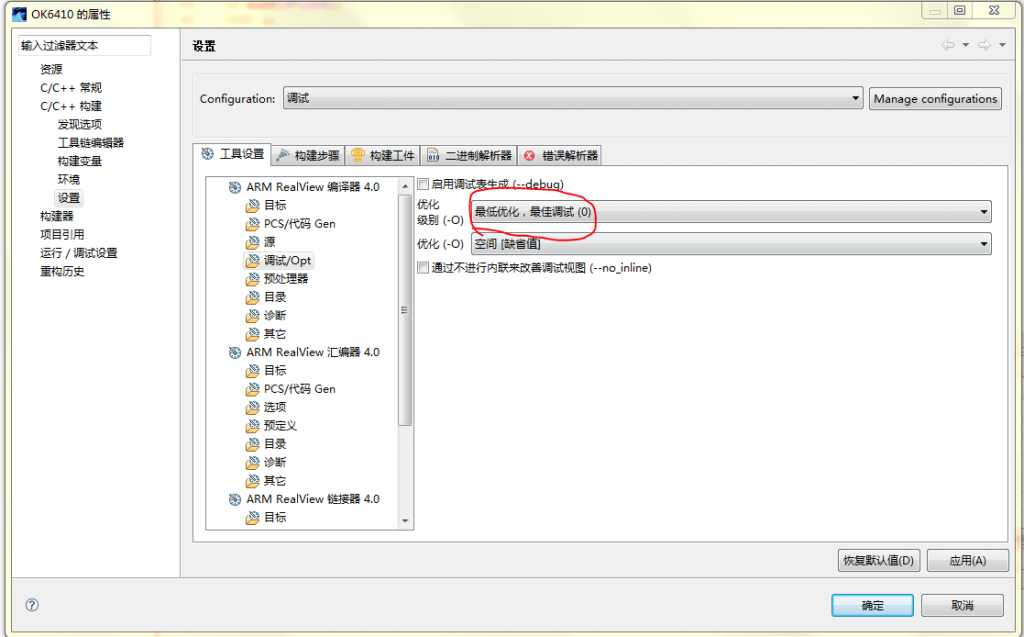Click icon beside 预定义 option
Viewport: 1024px width, 637px height.
[x=253, y=426]
